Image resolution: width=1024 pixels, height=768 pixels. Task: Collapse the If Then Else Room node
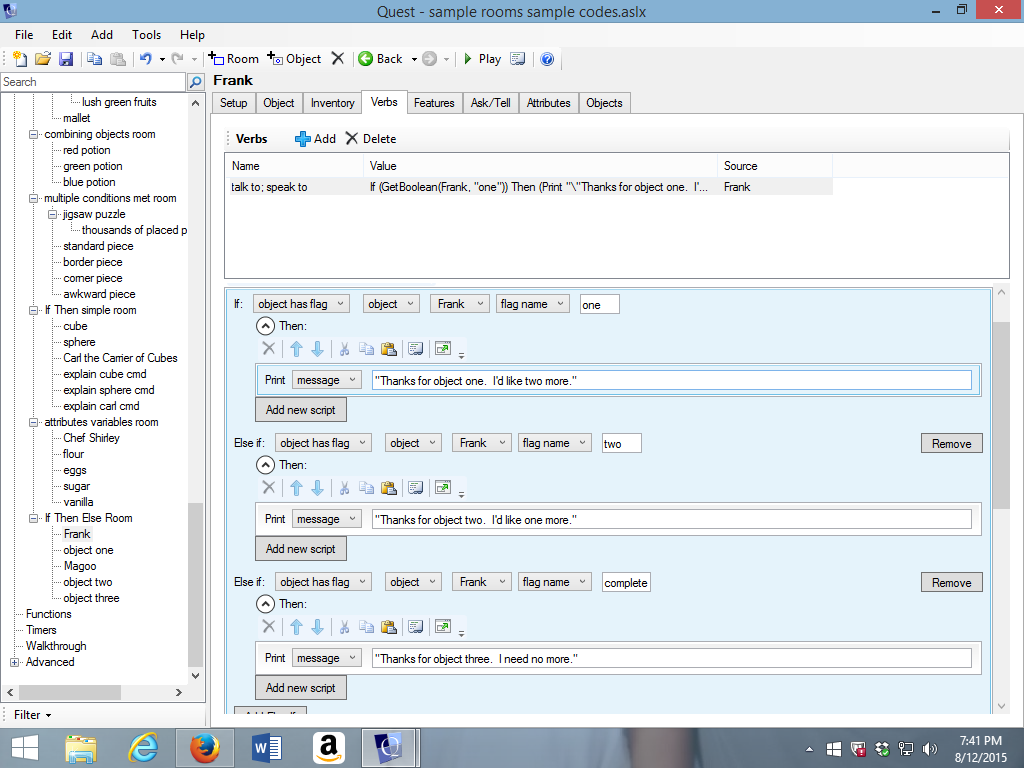33,519
